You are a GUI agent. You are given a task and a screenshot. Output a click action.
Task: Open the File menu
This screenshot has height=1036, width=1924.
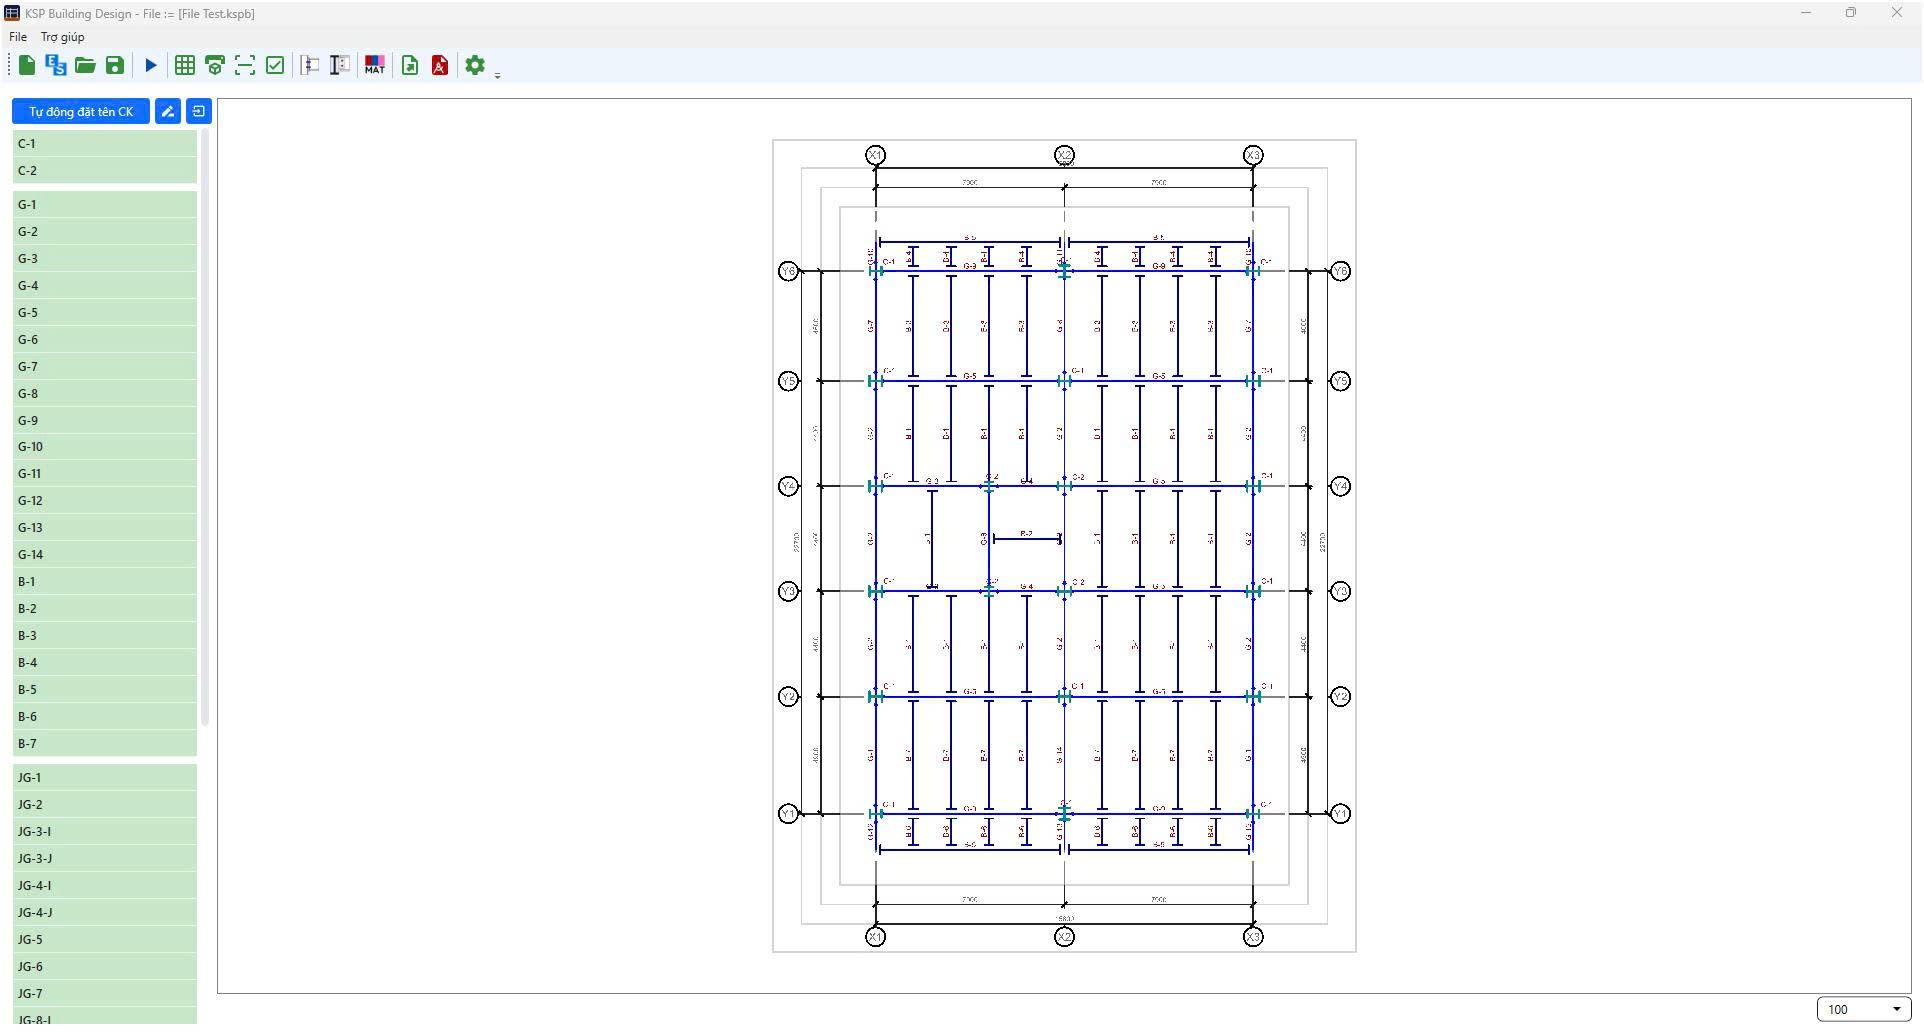18,37
